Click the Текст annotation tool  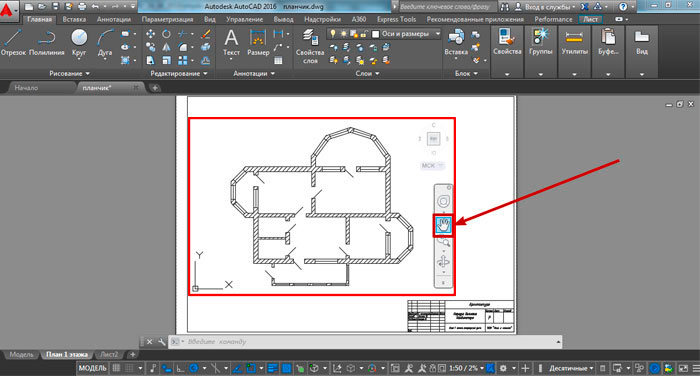pyautogui.click(x=231, y=43)
